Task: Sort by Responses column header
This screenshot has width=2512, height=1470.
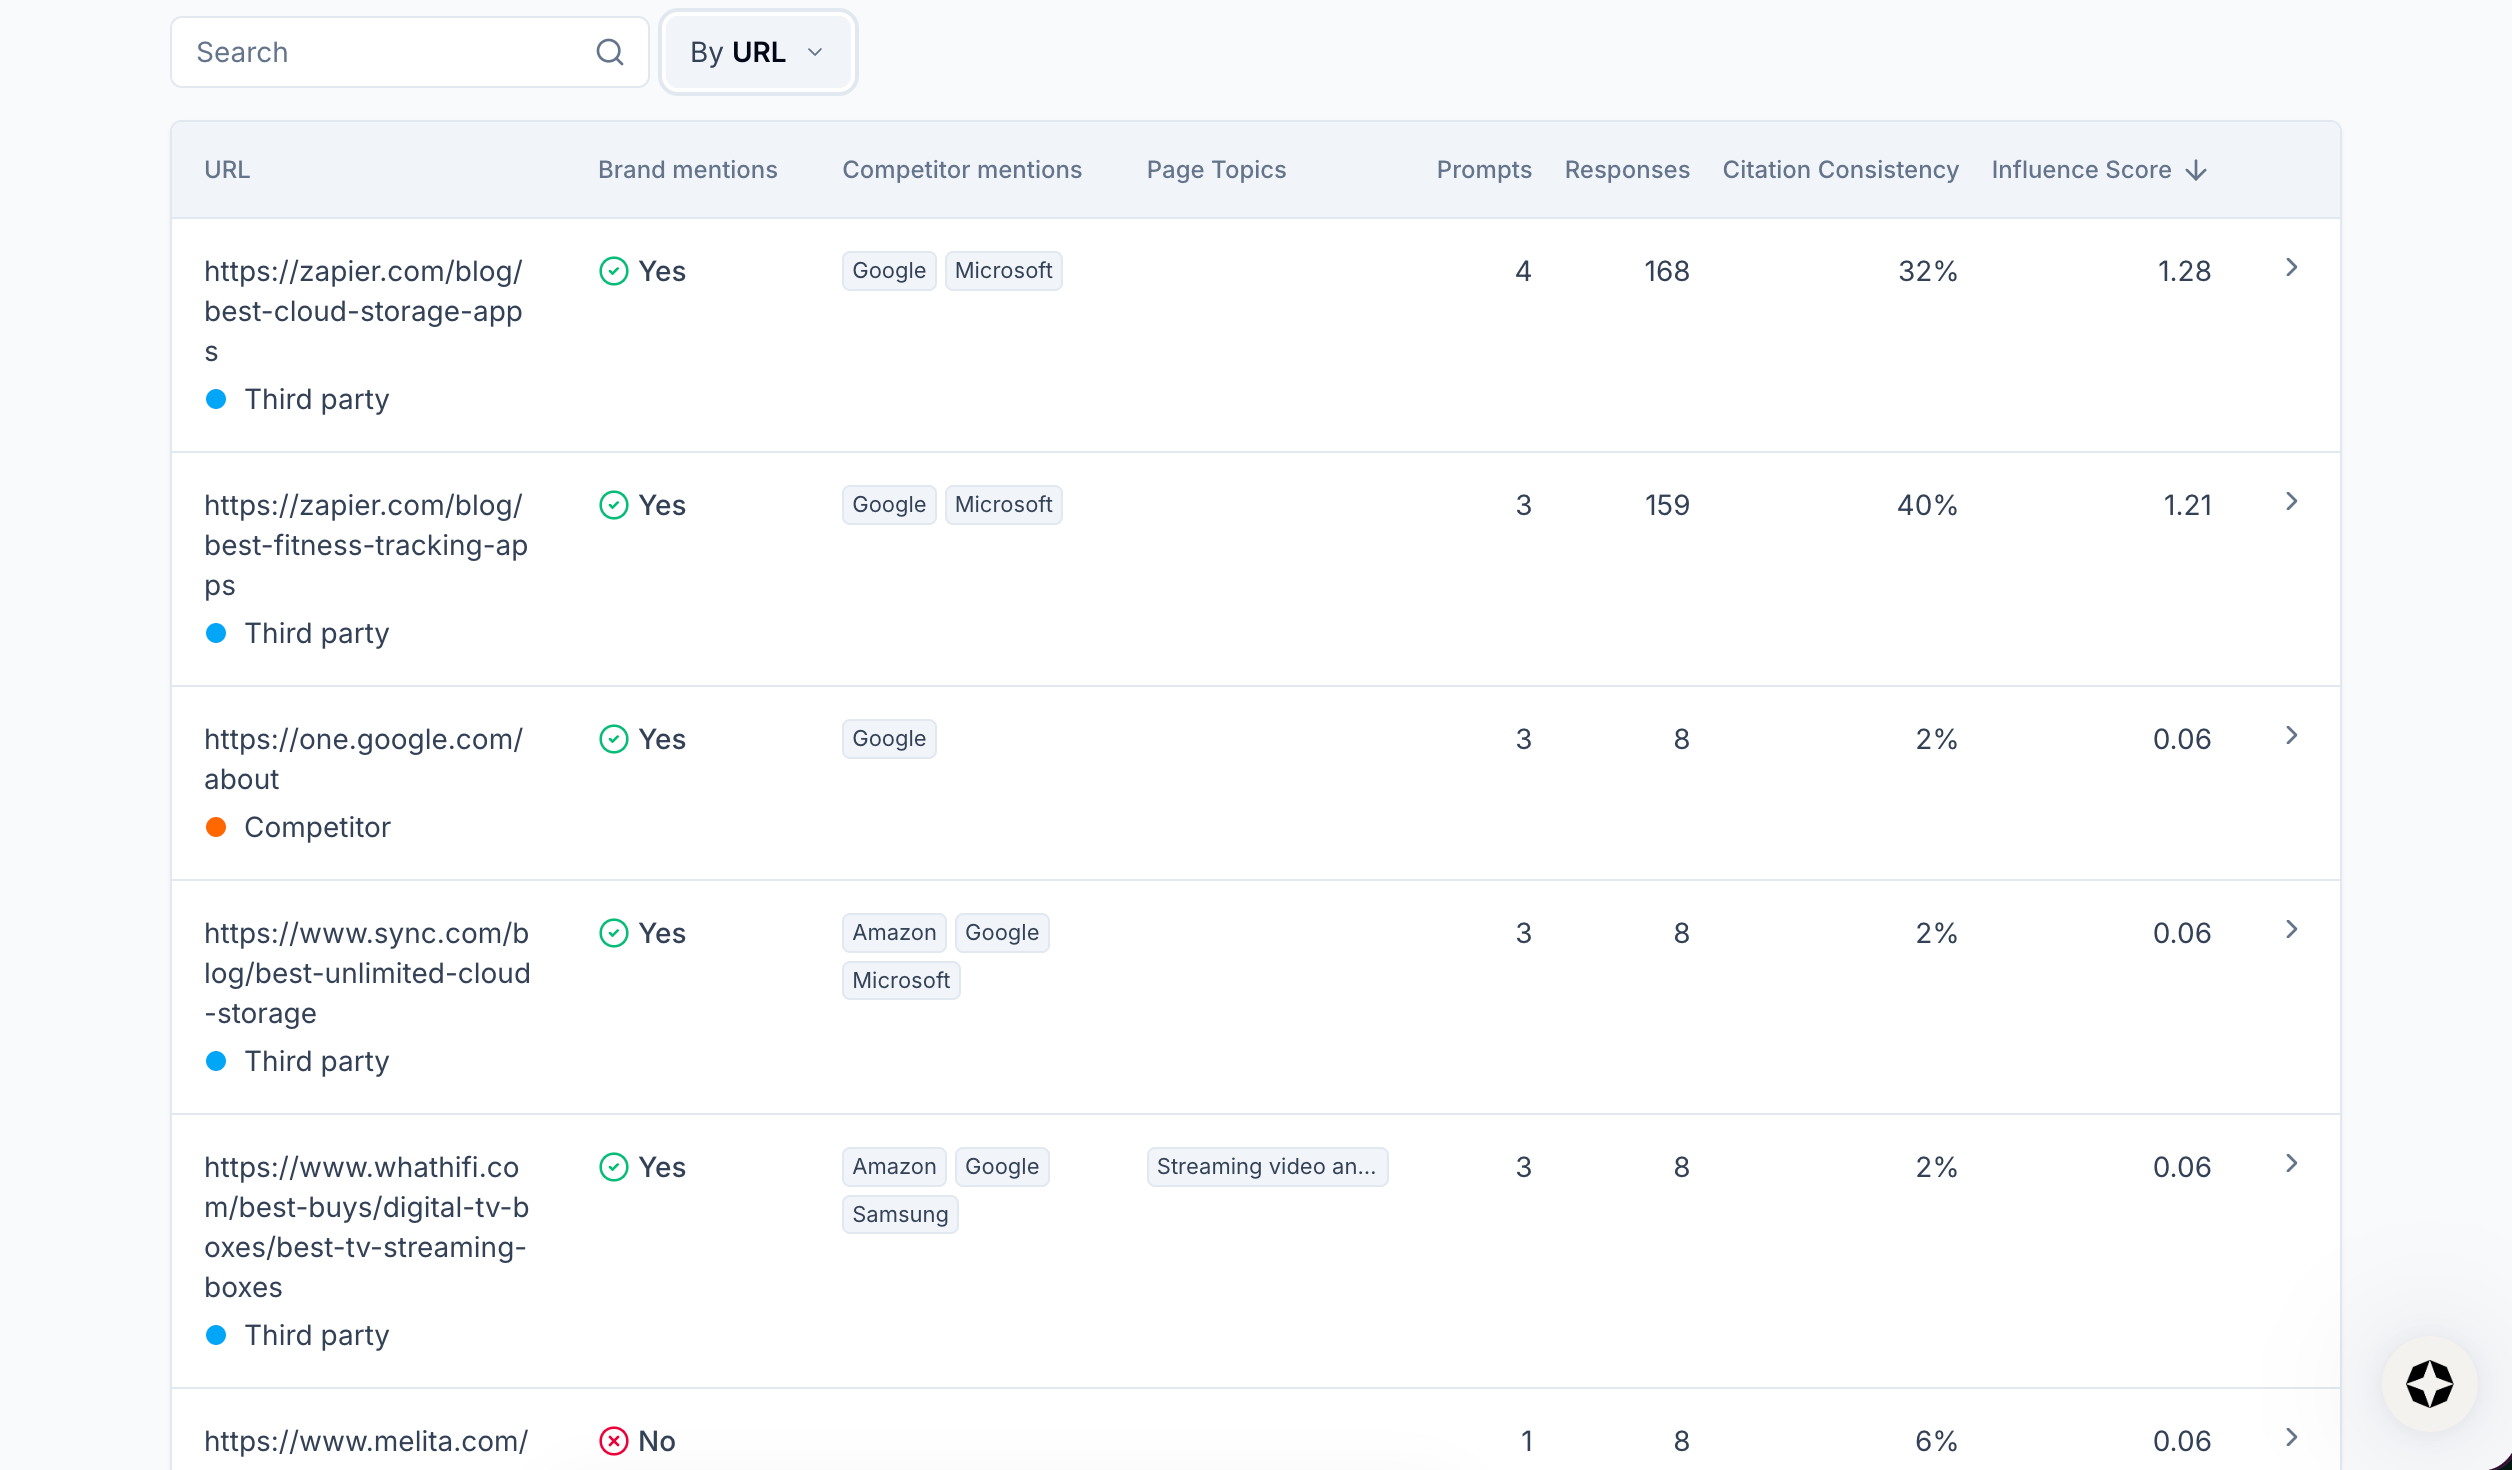Action: [1627, 170]
